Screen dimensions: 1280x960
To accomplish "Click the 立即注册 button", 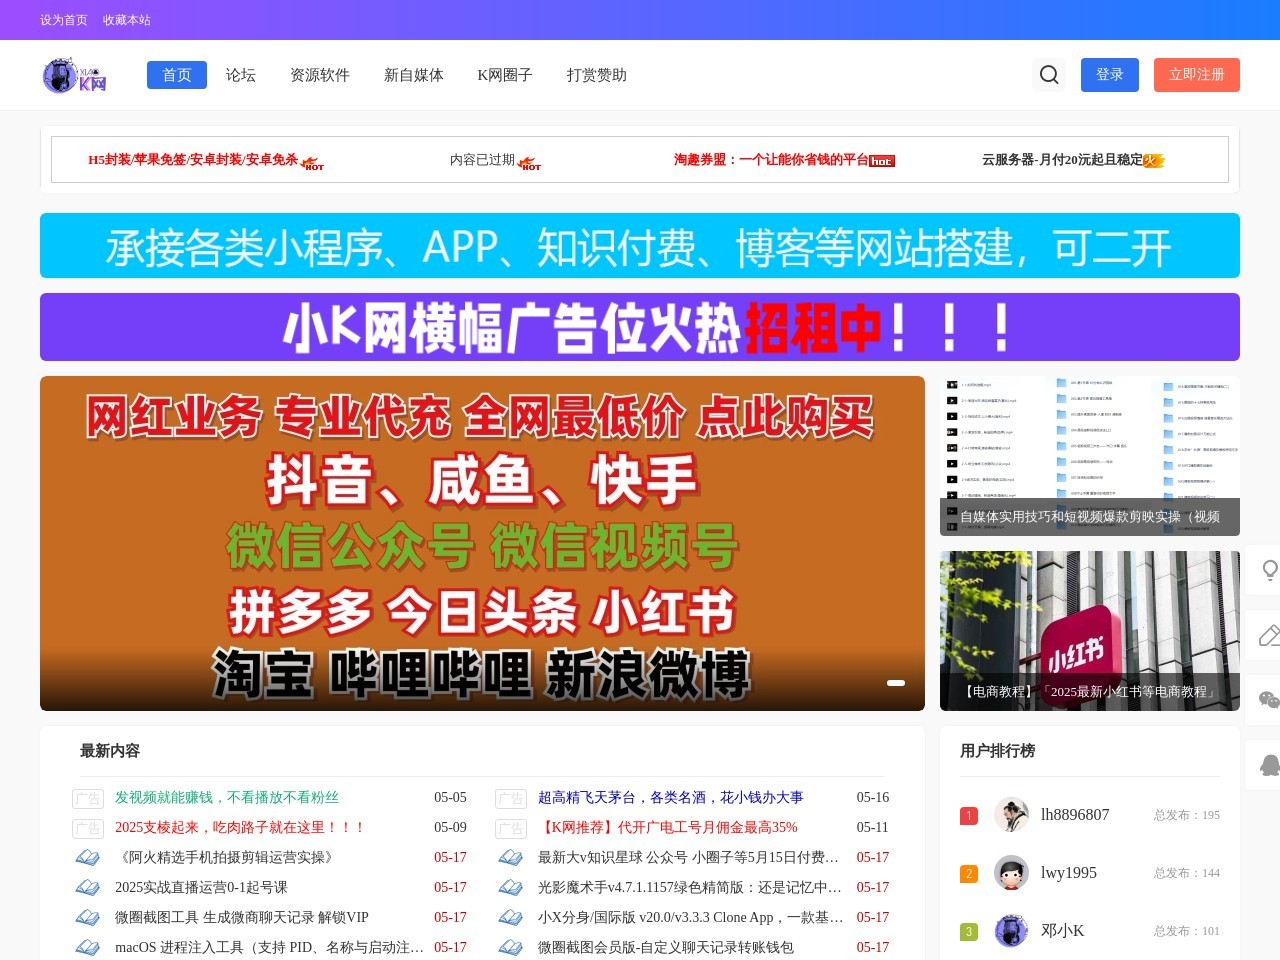I will tap(1197, 75).
